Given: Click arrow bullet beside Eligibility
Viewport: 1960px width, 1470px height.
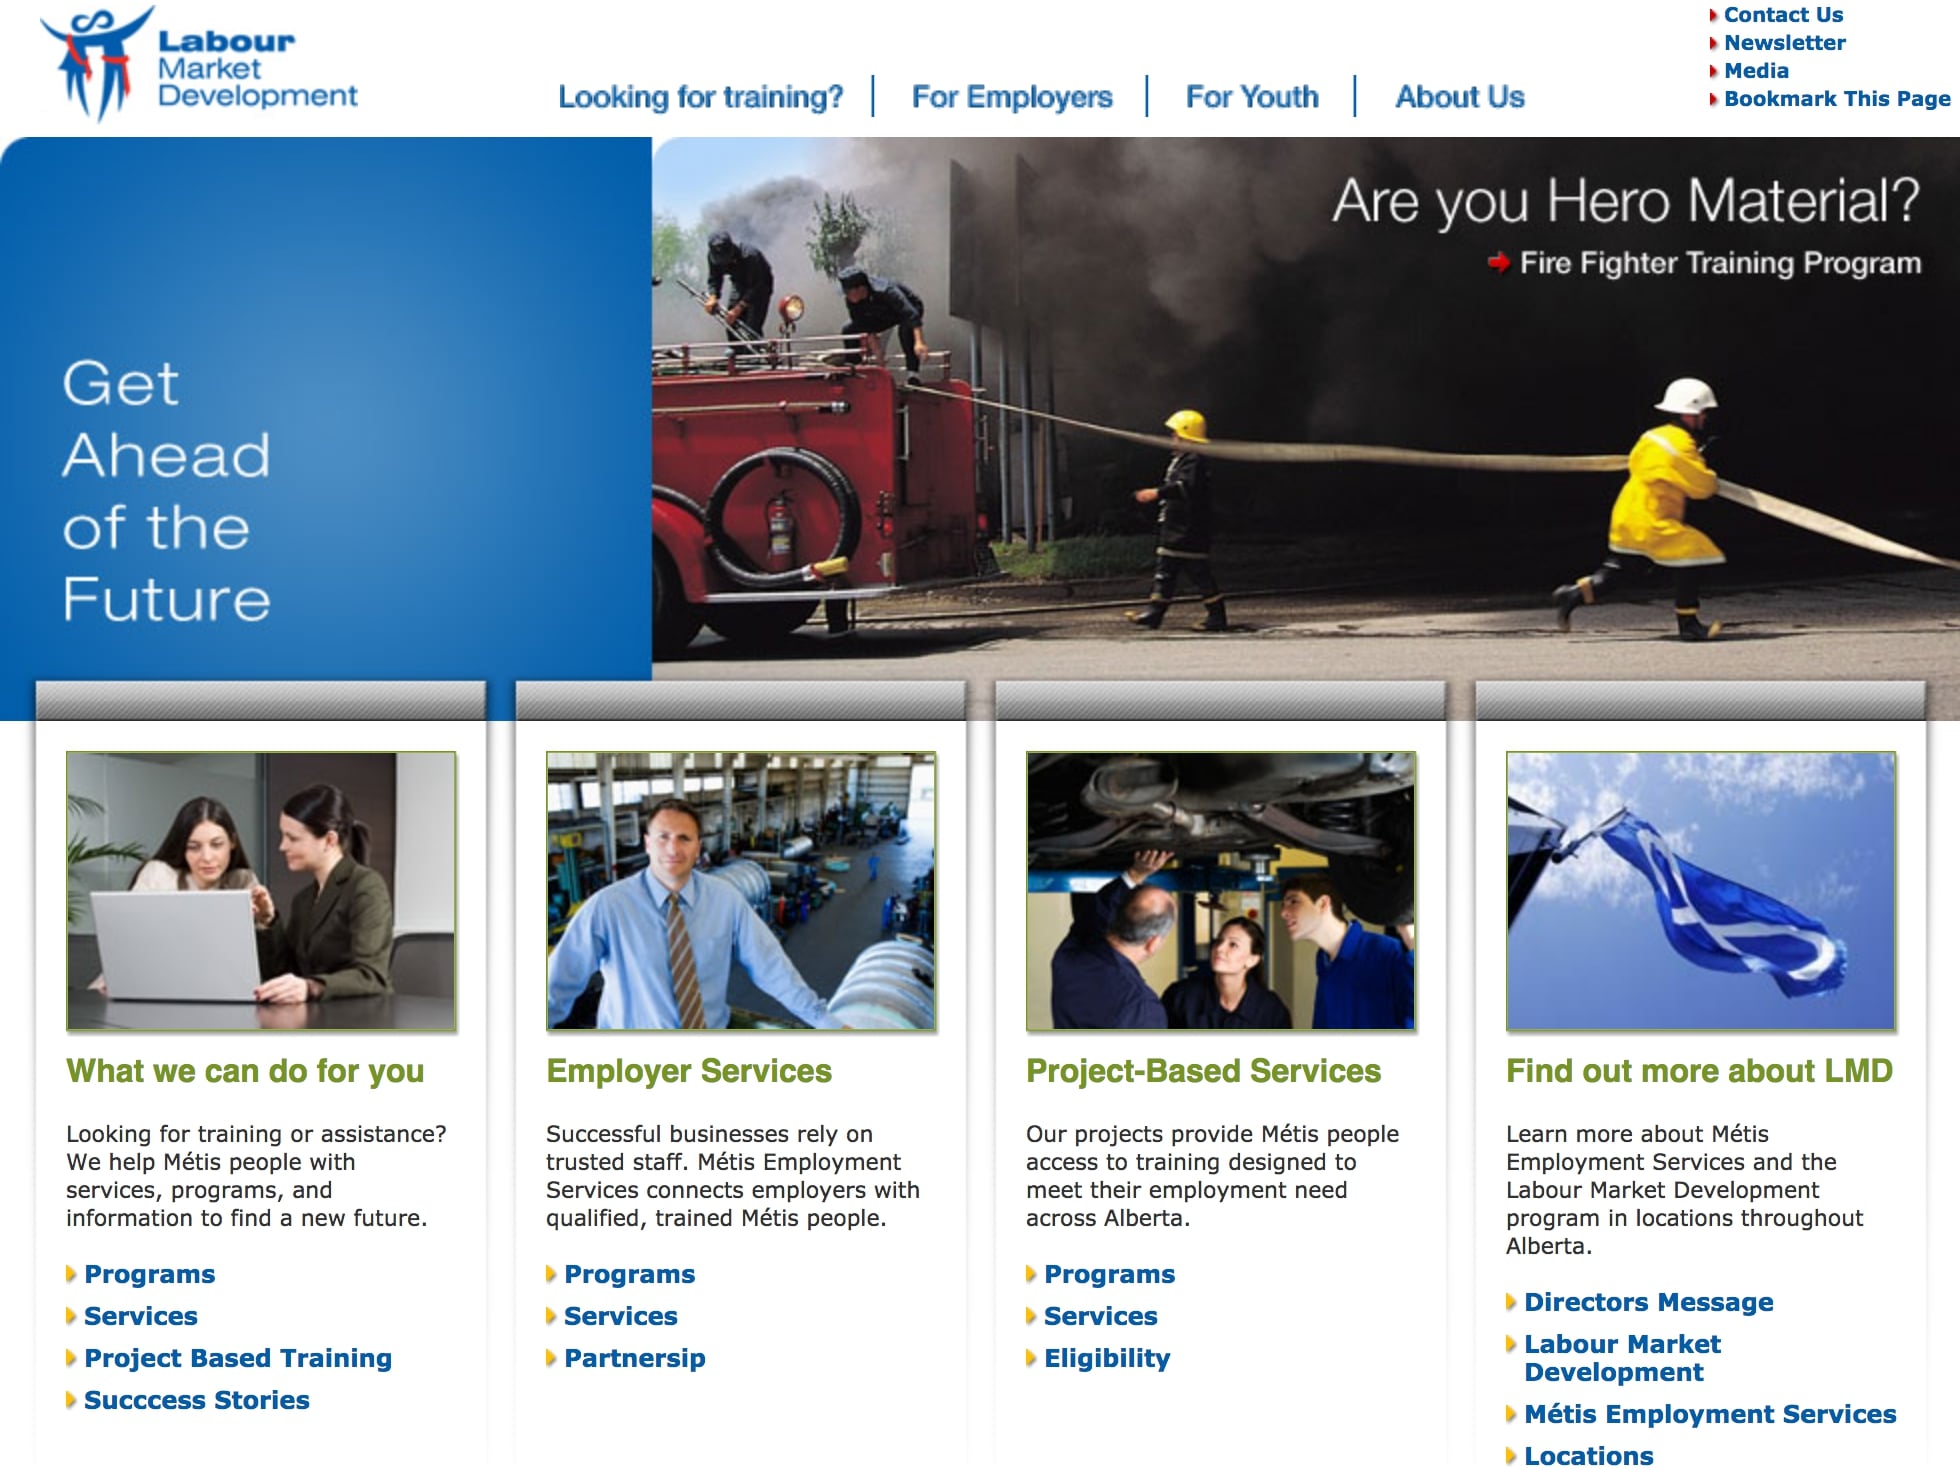Looking at the screenshot, I should 1031,1358.
